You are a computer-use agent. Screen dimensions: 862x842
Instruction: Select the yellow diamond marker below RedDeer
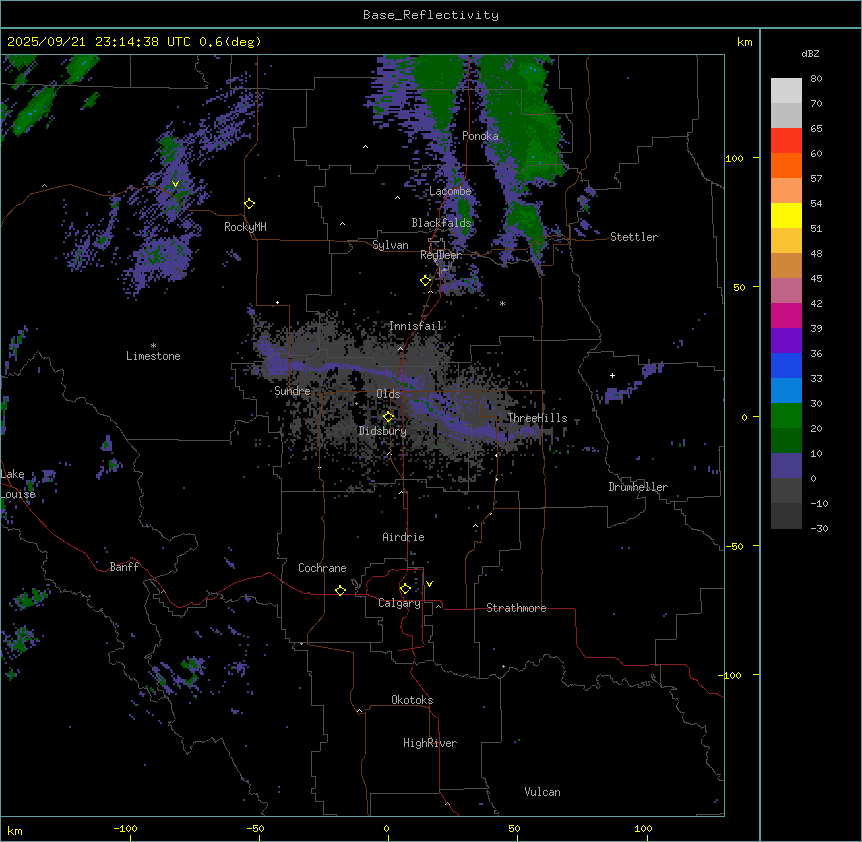[426, 280]
